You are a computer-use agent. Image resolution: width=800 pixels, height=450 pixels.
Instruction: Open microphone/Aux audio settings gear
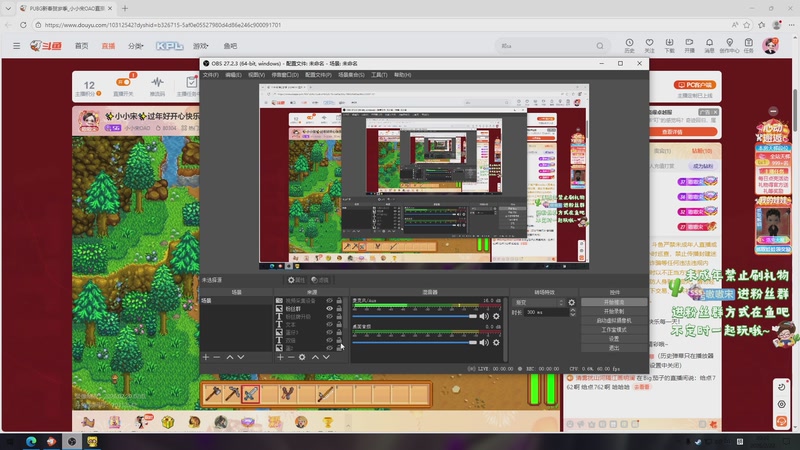496,316
